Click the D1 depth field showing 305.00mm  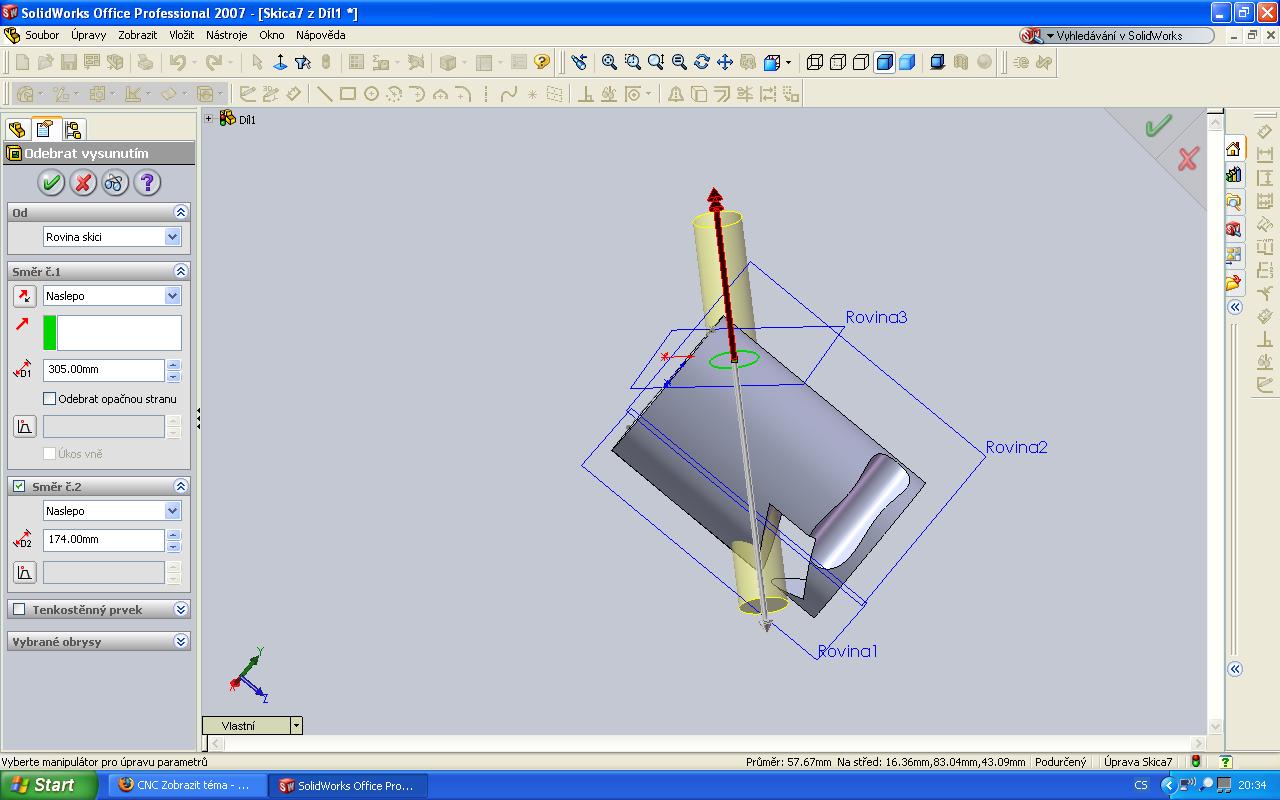pyautogui.click(x=103, y=370)
